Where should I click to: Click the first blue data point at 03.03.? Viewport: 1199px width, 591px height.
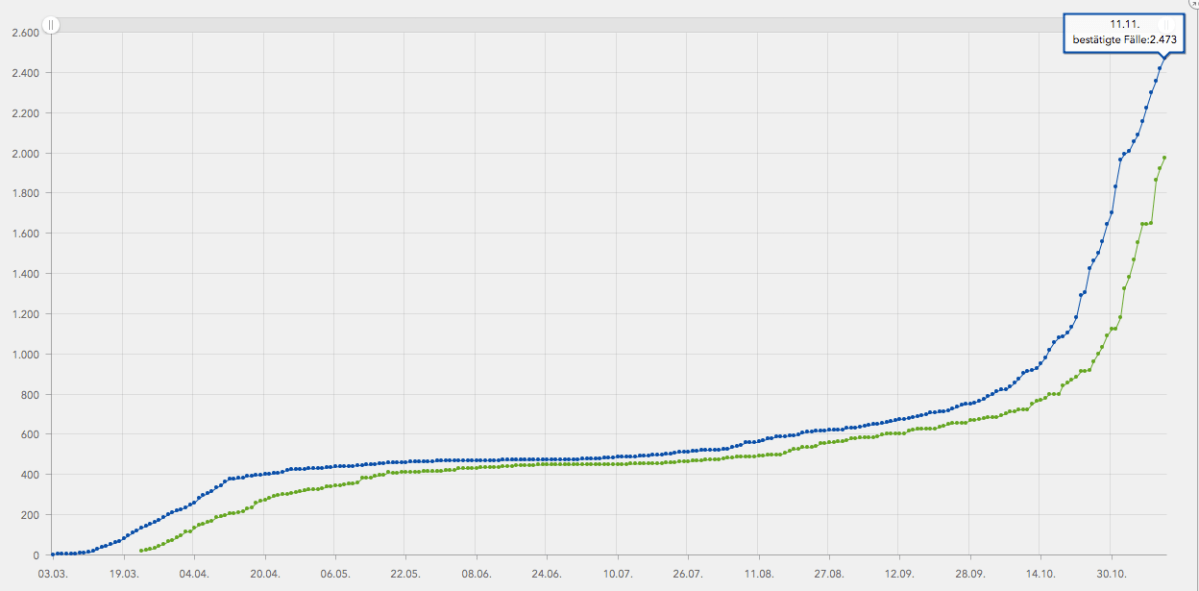coord(52,554)
